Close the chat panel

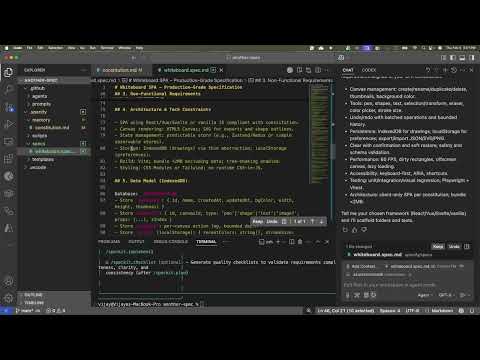pyautogui.click(x=471, y=70)
